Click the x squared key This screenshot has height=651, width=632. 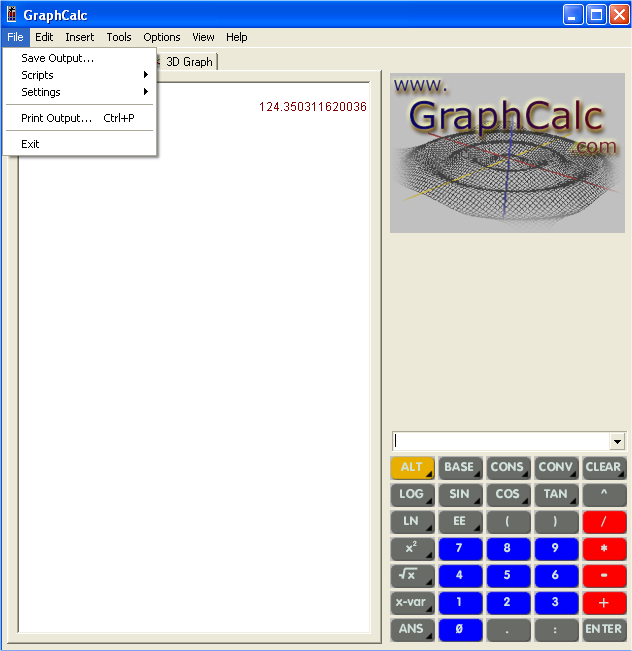(412, 549)
